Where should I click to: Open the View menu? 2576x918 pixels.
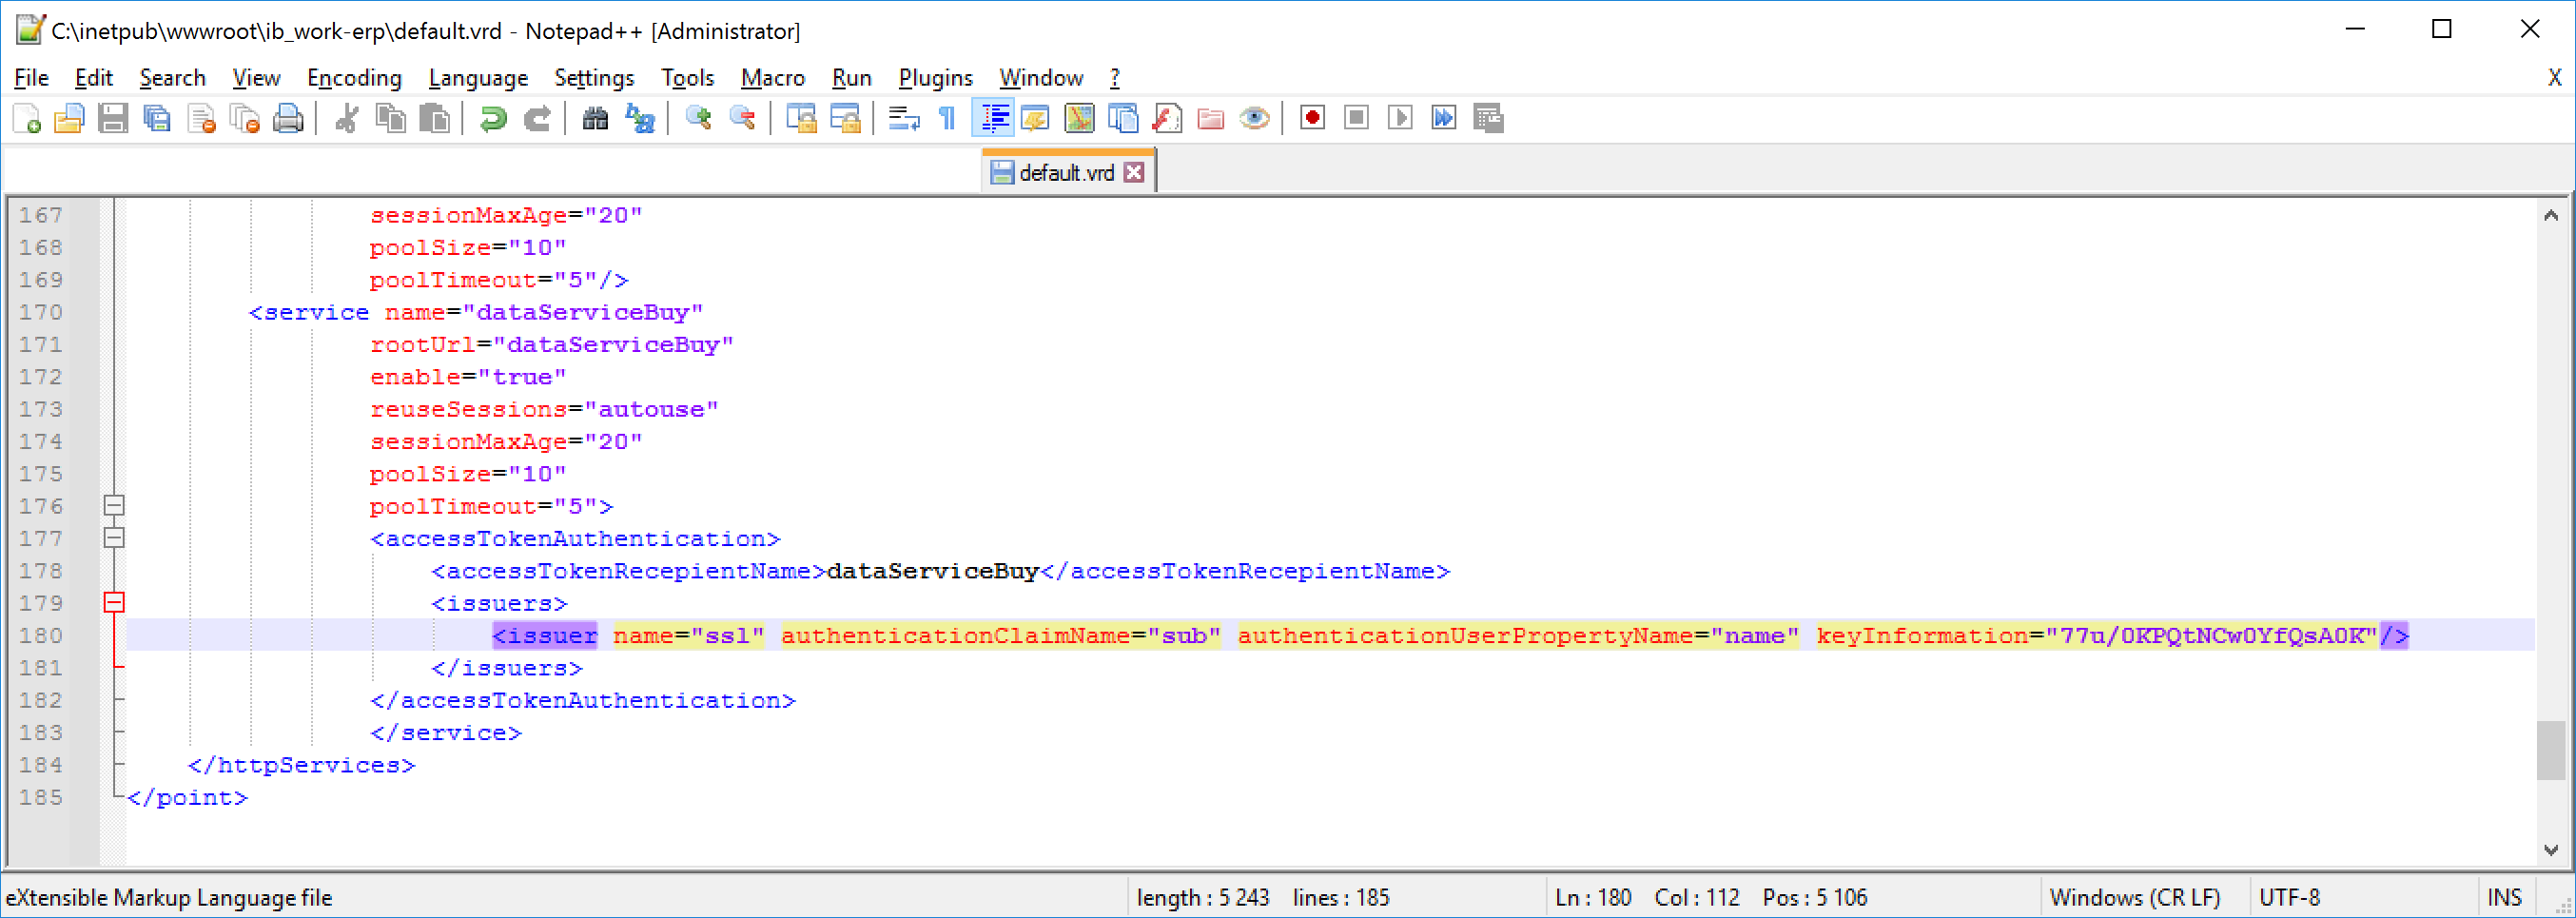(x=256, y=78)
